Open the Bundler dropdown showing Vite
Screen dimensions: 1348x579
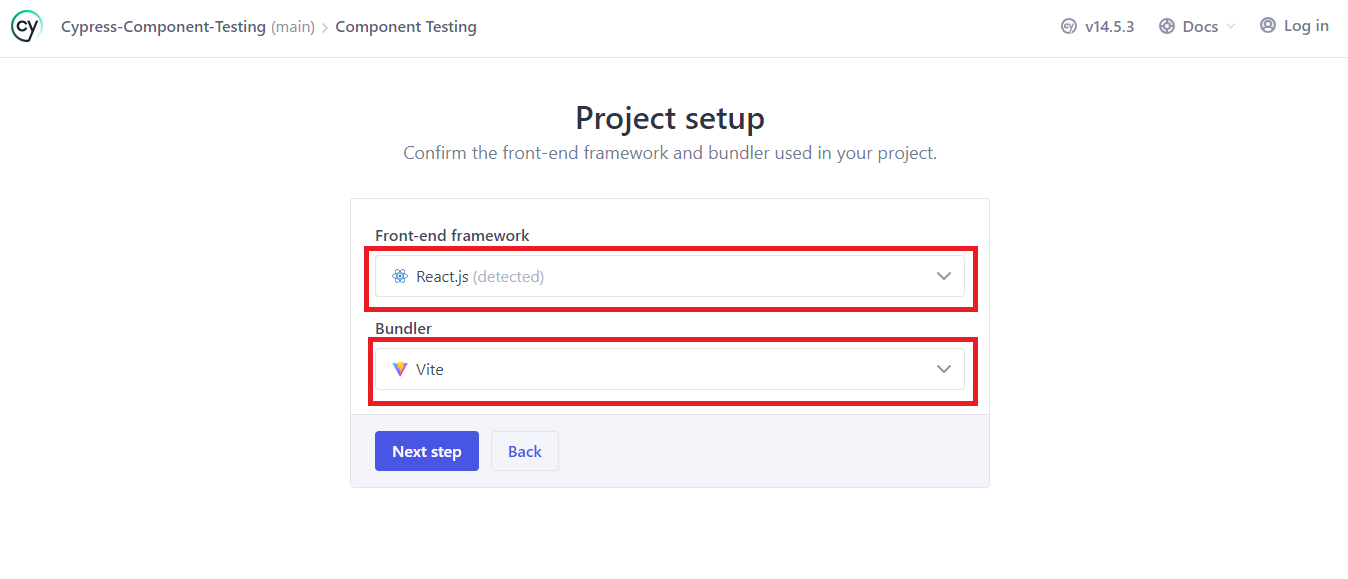[670, 369]
